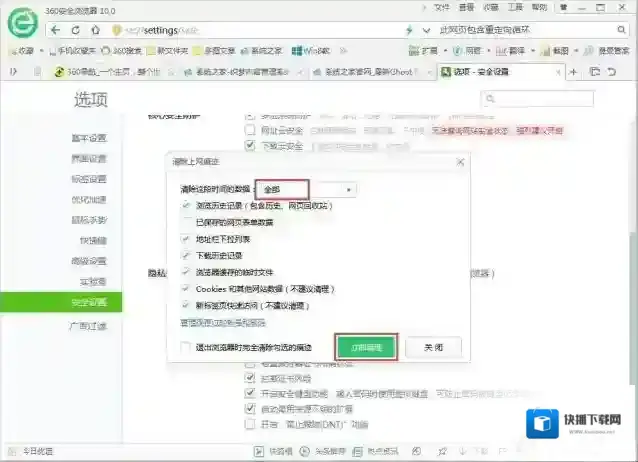The height and width of the screenshot is (462, 638).
Task: Check 退出浏览器时完全清除 option
Action: pos(187,347)
